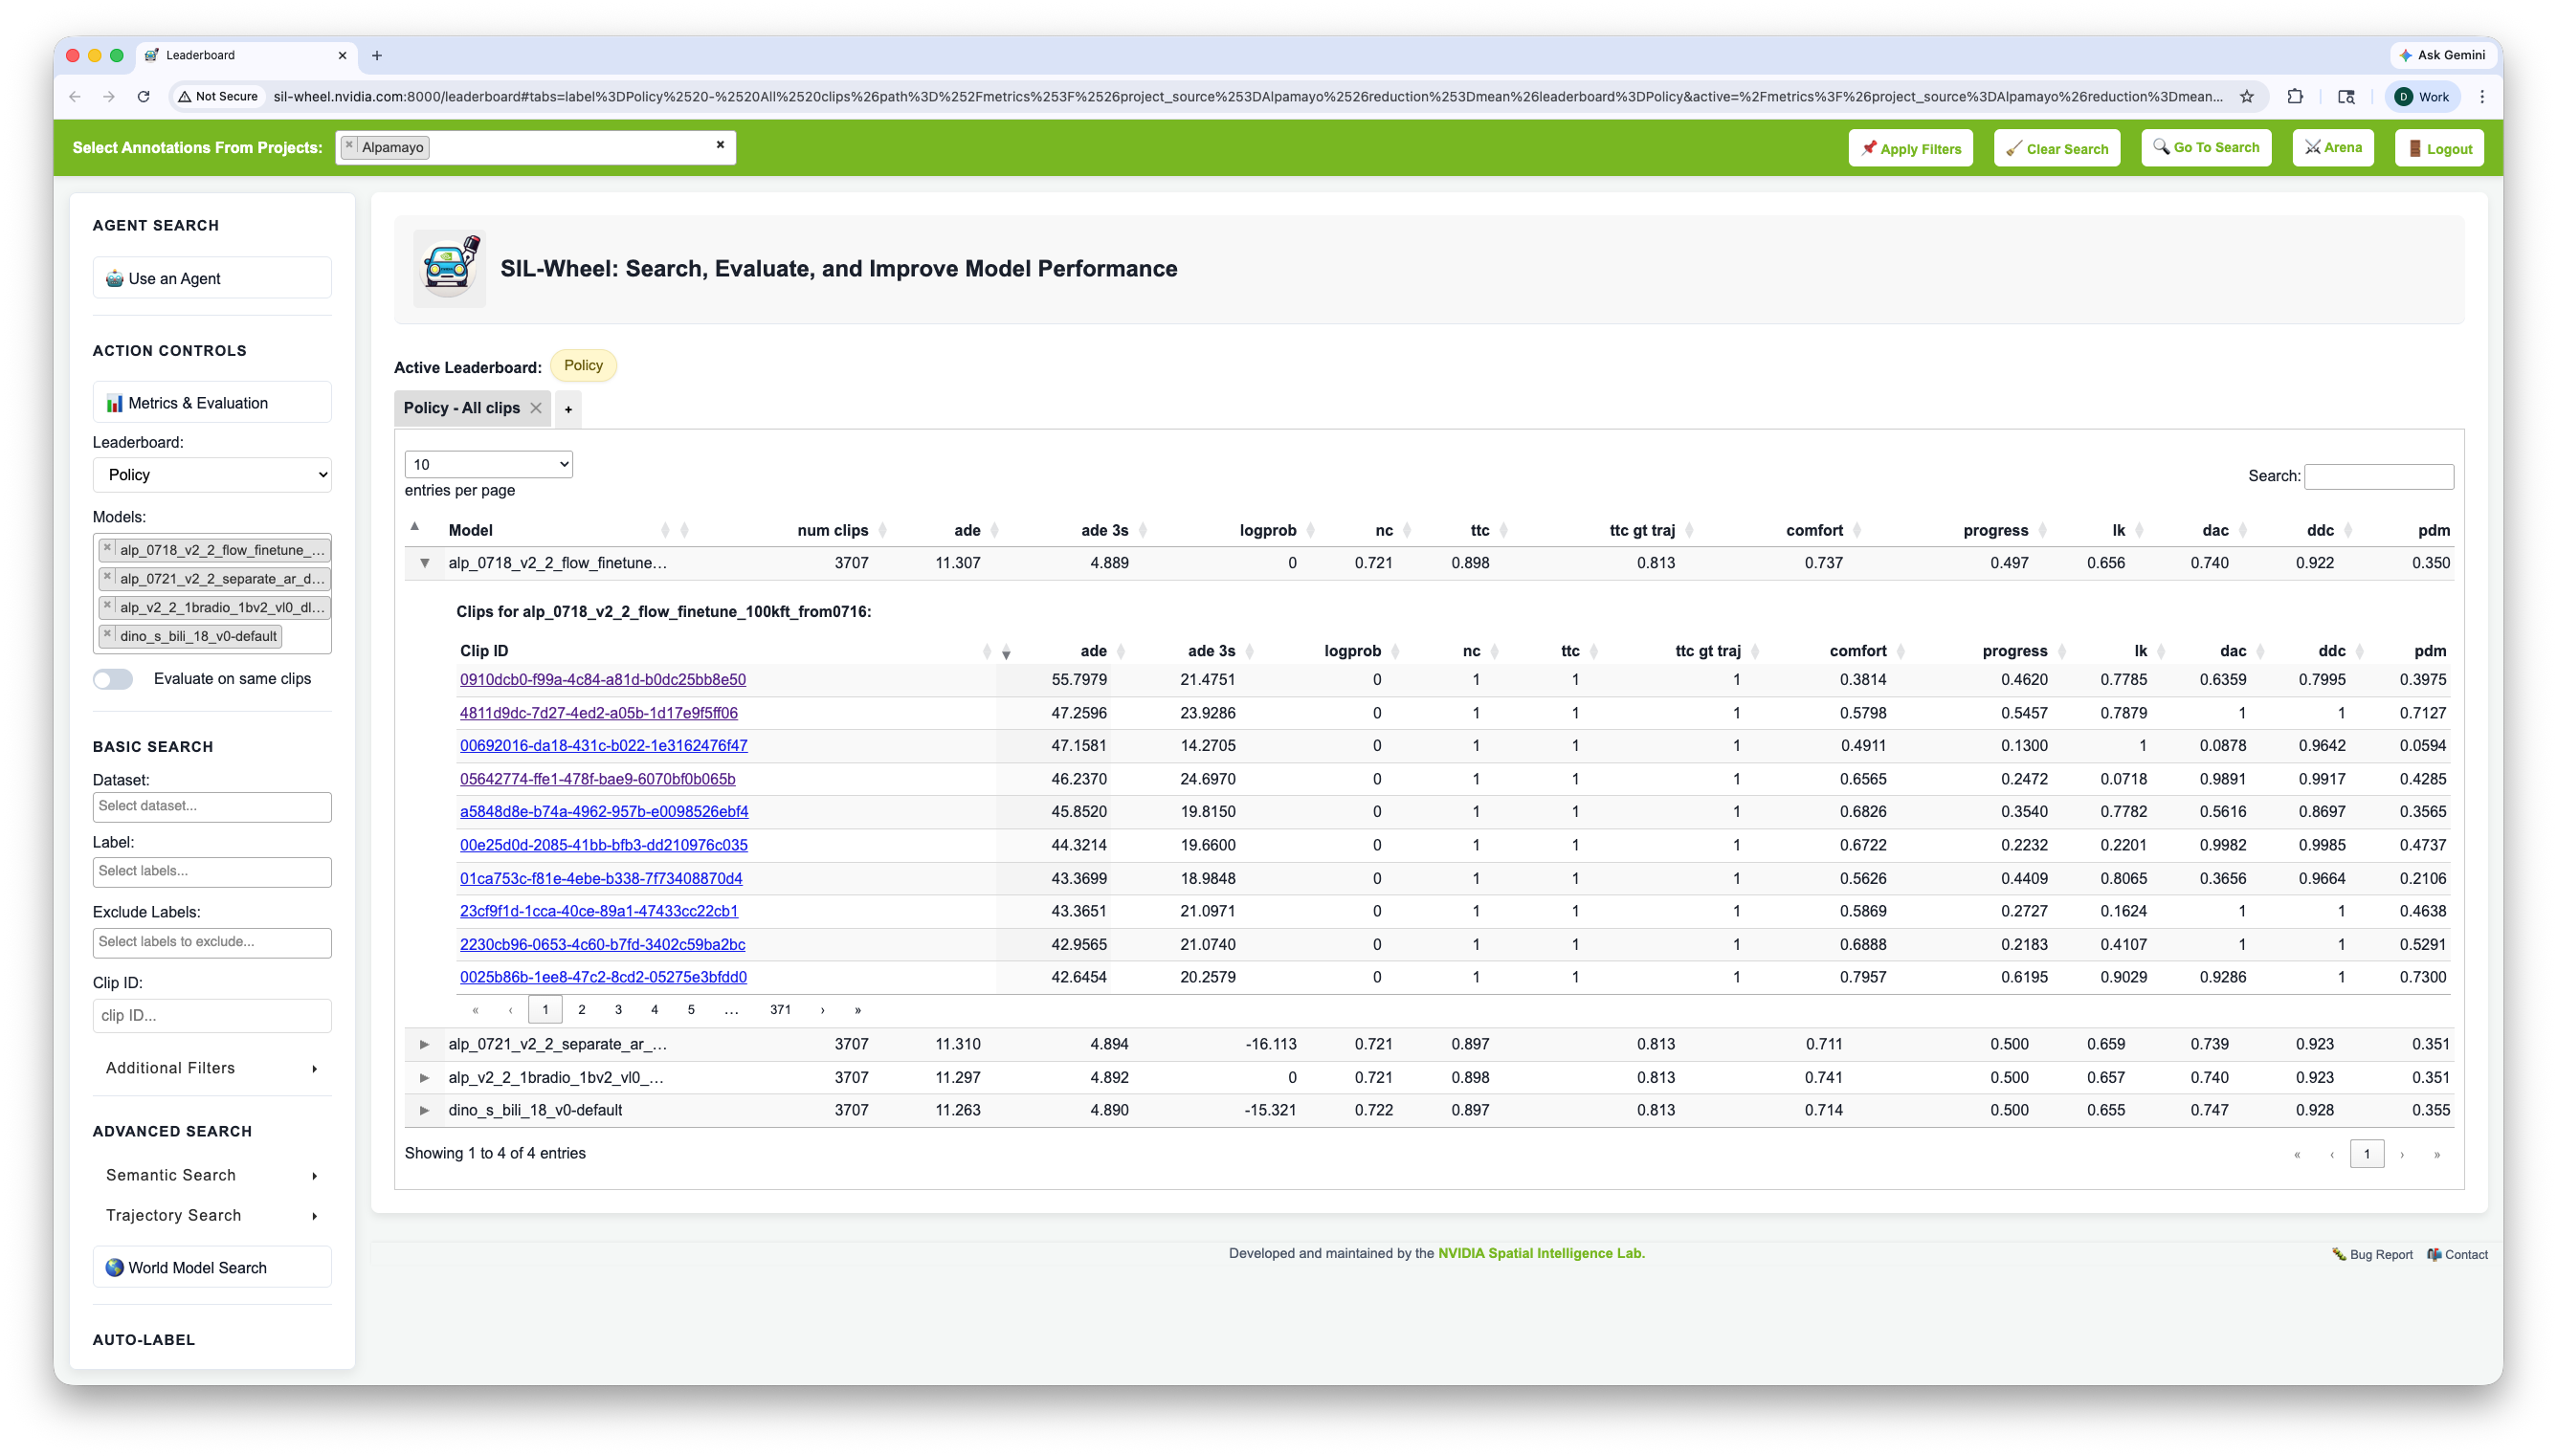Image resolution: width=2557 pixels, height=1456 pixels.
Task: Open the Work profile menu
Action: (x=2421, y=97)
